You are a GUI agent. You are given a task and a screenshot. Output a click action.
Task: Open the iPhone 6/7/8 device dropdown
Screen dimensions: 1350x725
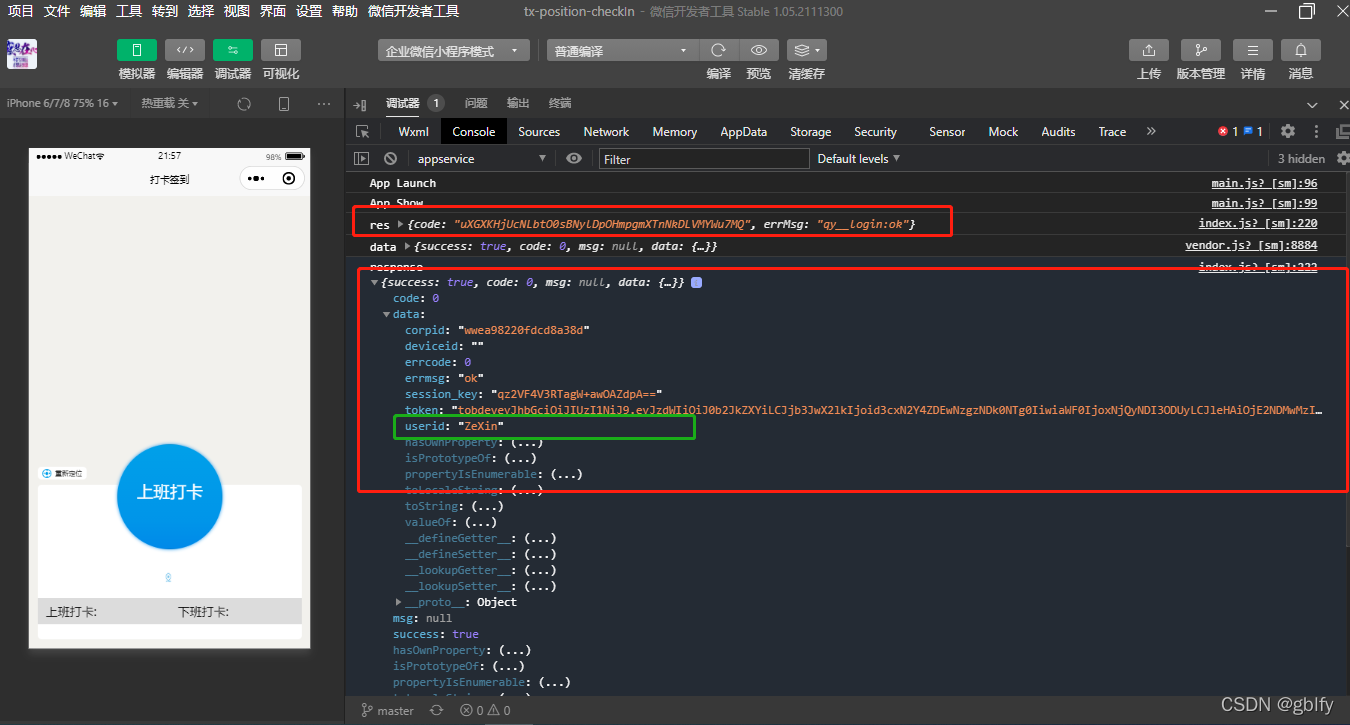point(62,103)
